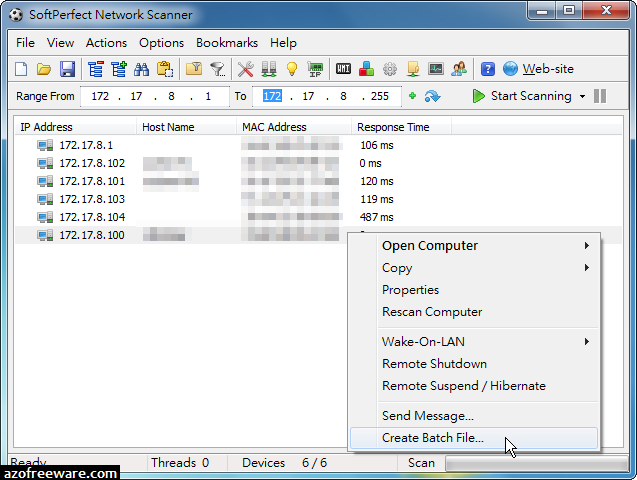Click the IP network card icon

(315, 69)
